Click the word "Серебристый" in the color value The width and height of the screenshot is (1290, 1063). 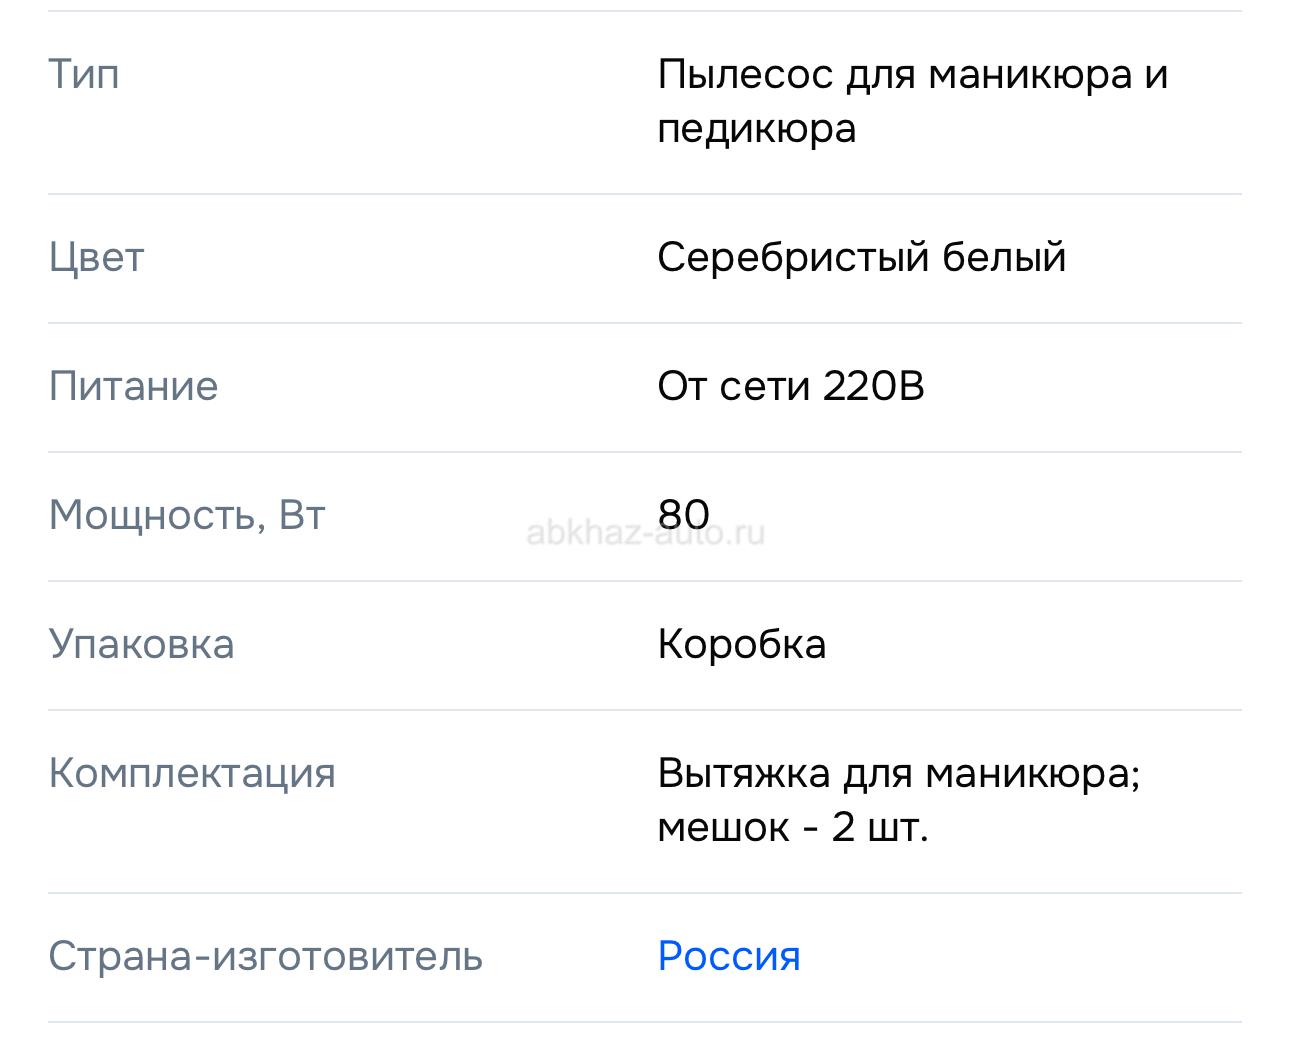pyautogui.click(x=794, y=258)
